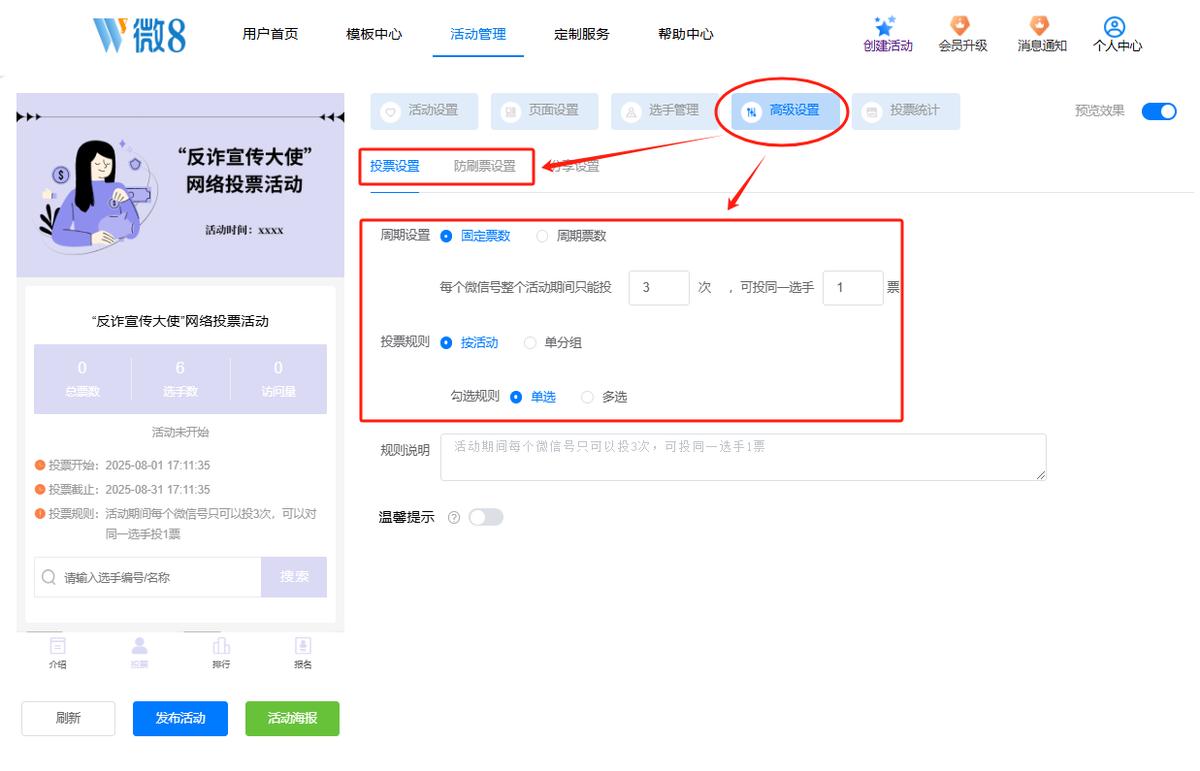Image resolution: width=1200 pixels, height=771 pixels.
Task: Choose 单分组 voting rule
Action: pos(553,342)
